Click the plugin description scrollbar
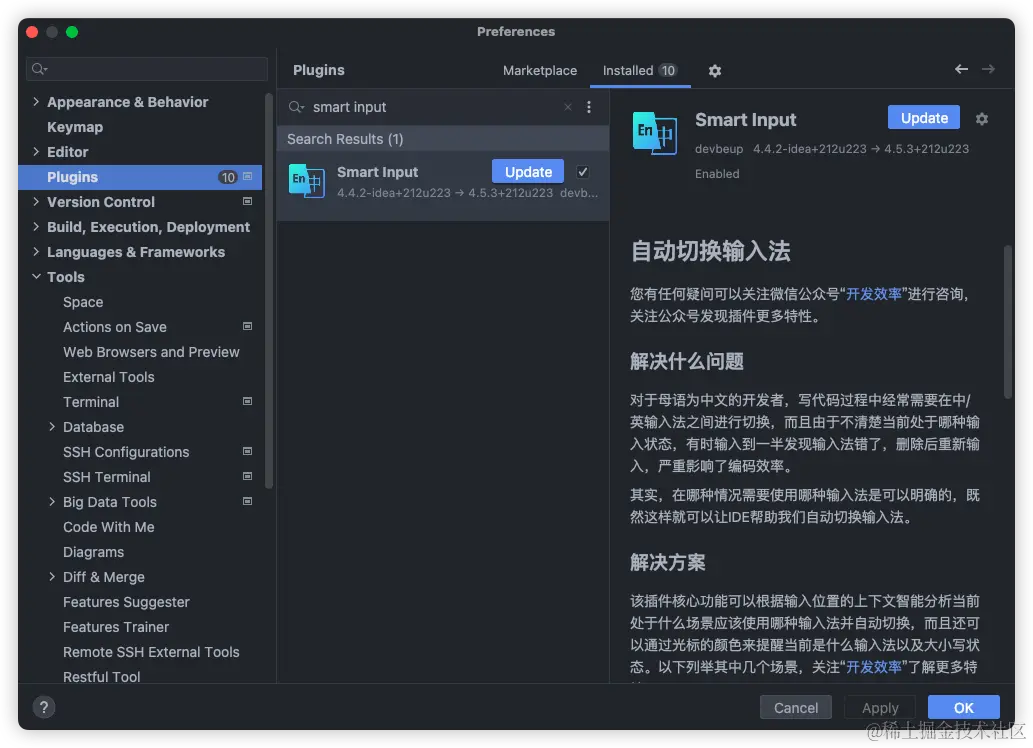 (x=1007, y=322)
